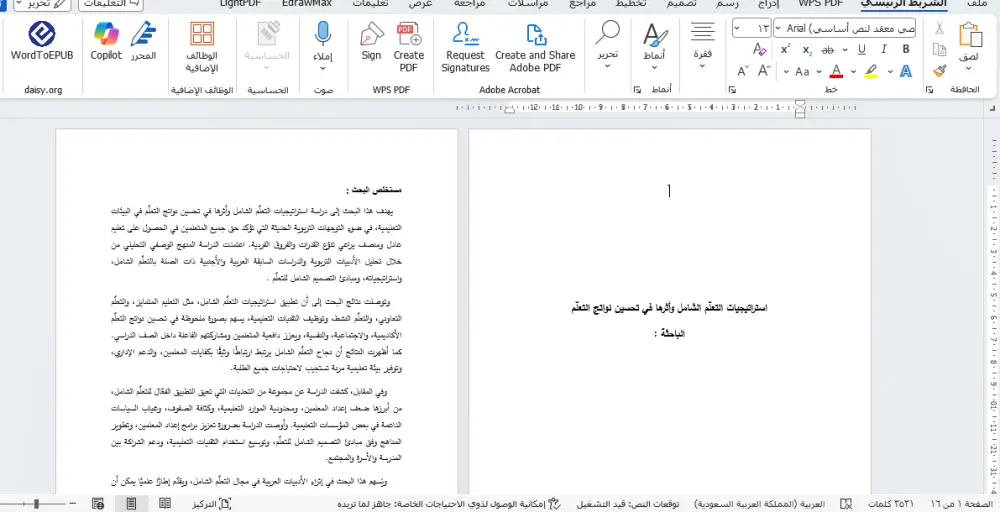Image resolution: width=1000 pixels, height=512 pixels.
Task: Click the zoom slider handle
Action: 36,504
